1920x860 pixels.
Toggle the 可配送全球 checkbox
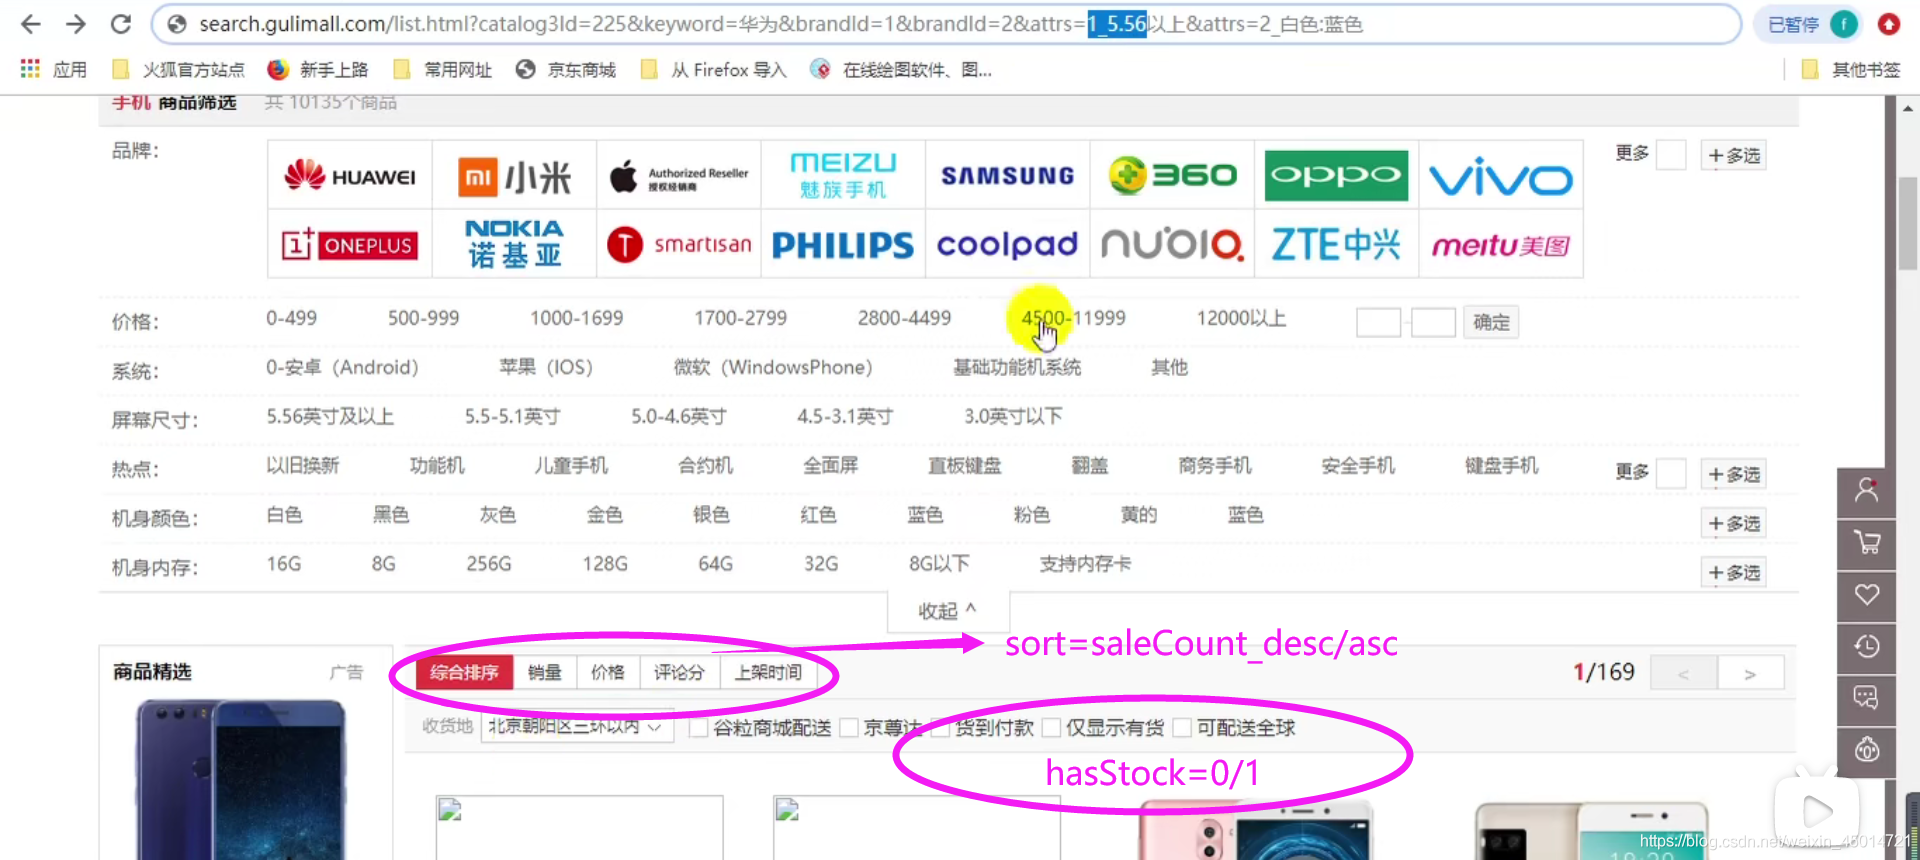coord(1182,727)
